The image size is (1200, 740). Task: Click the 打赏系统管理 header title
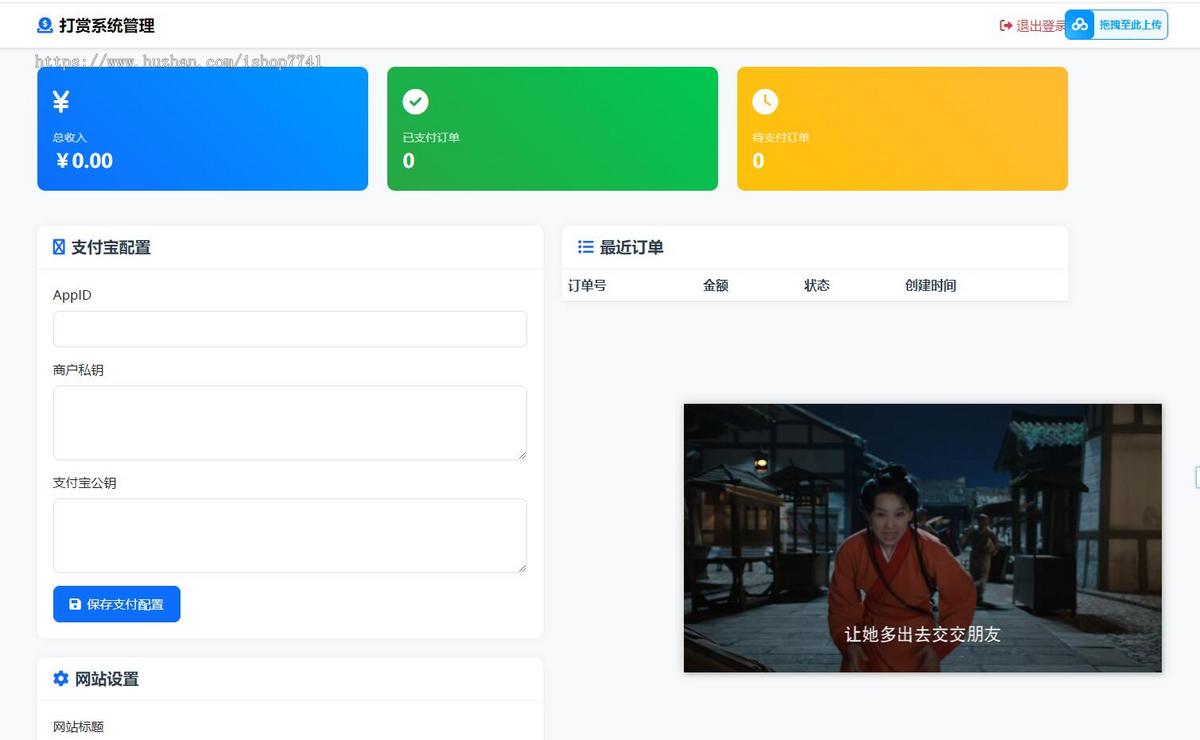(x=107, y=26)
